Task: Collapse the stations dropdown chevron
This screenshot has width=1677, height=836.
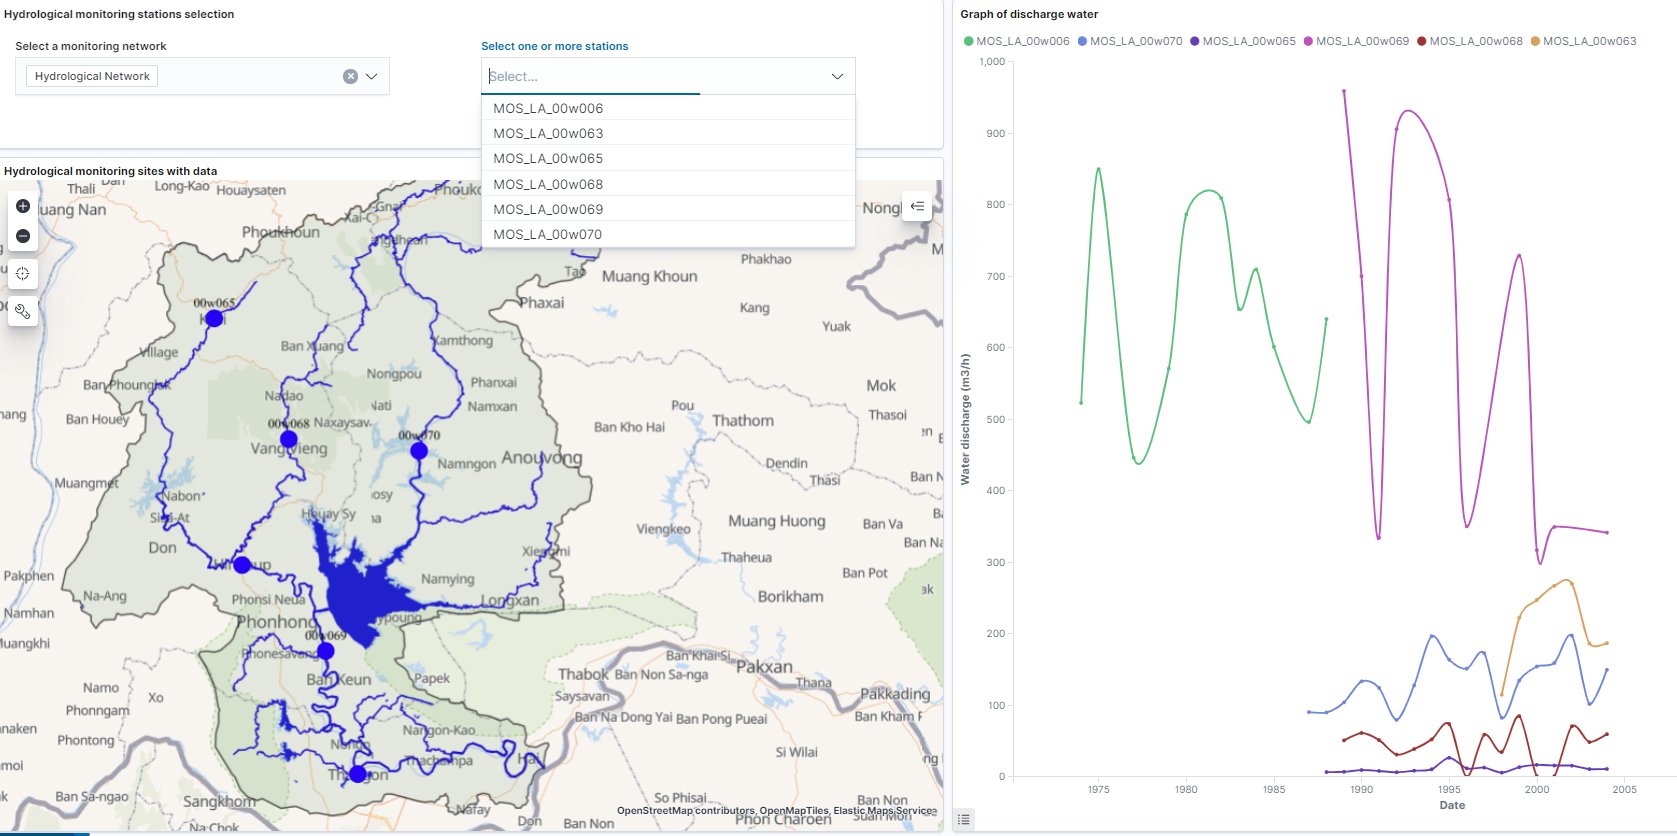Action: [837, 76]
